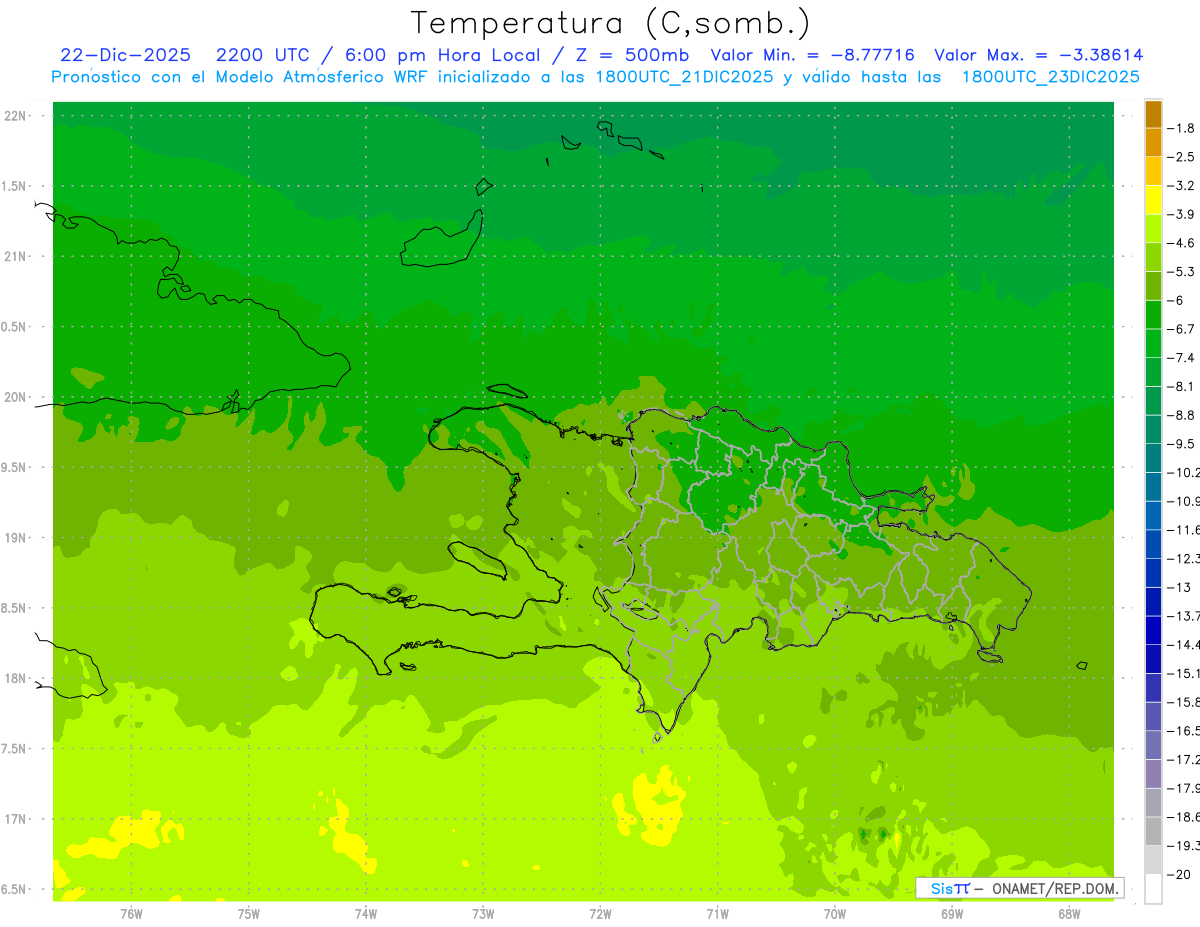Viewport: 1200px width, 927px height.
Task: Pick the teal swatch between -8.8 and -9.5
Action: (1153, 429)
